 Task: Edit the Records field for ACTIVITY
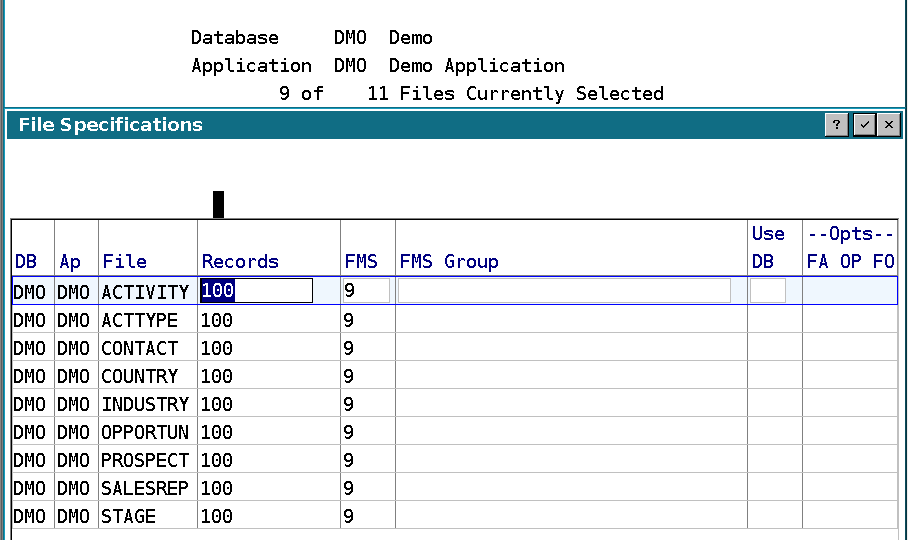click(256, 291)
